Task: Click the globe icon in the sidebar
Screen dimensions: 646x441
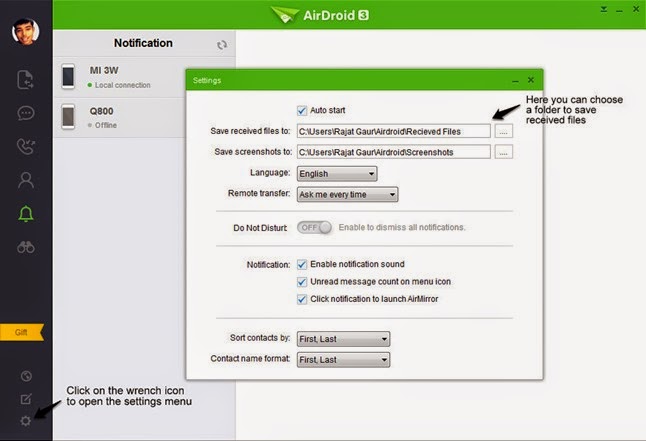Action: tap(26, 376)
